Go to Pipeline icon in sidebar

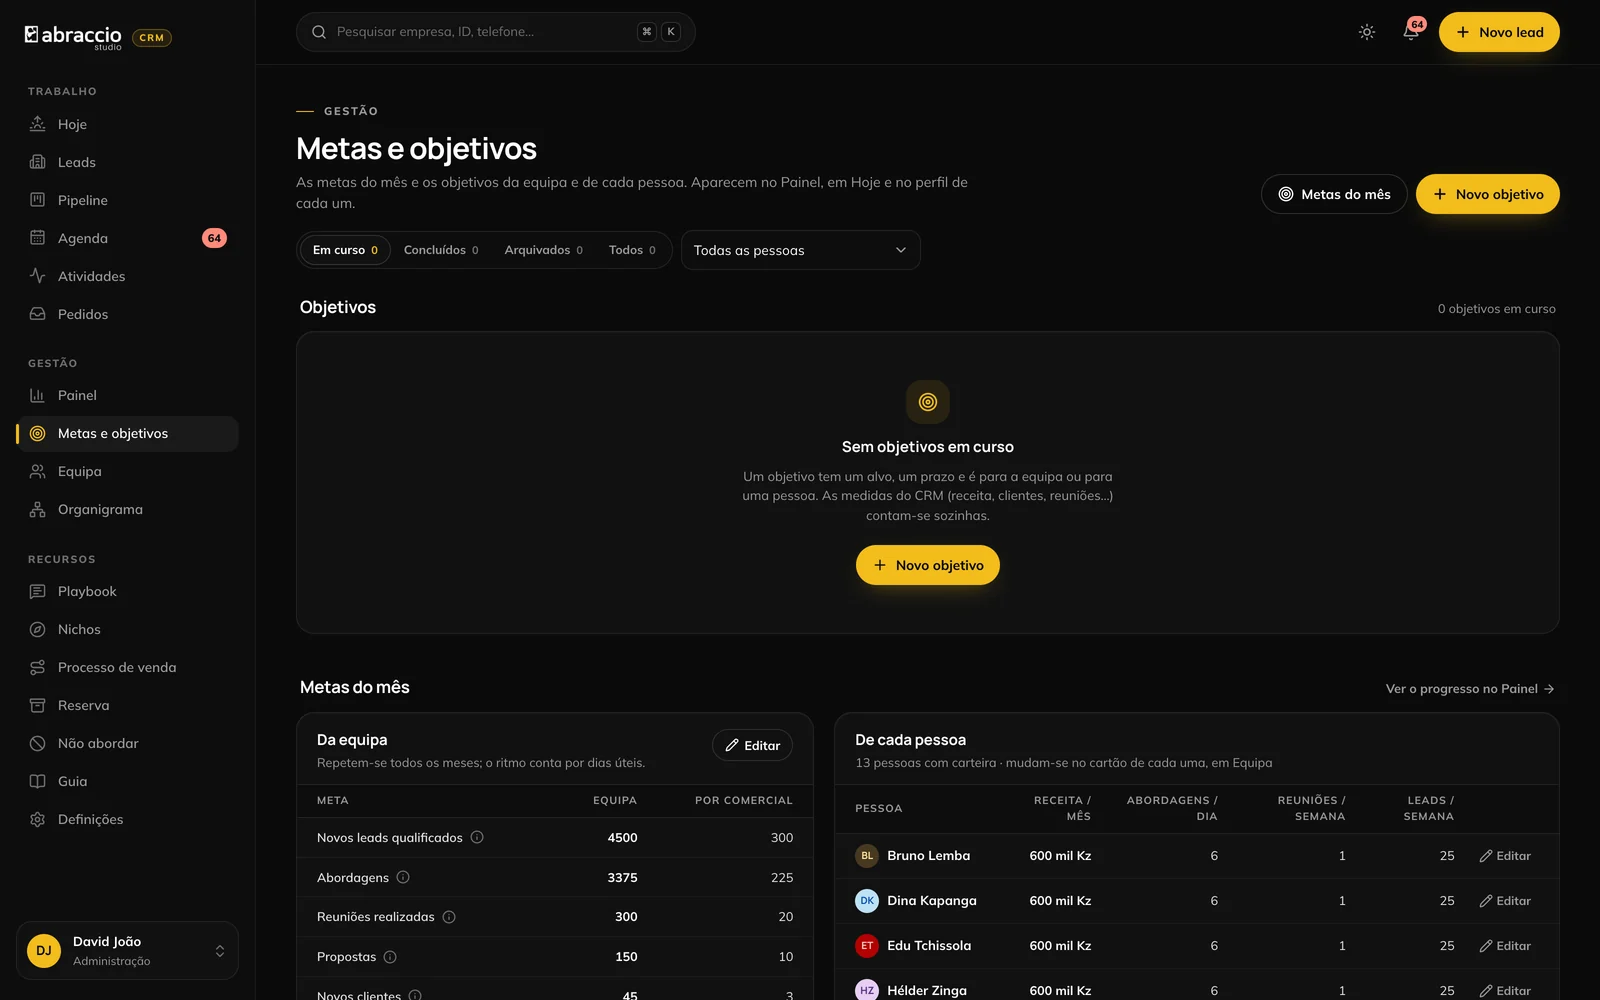37,200
